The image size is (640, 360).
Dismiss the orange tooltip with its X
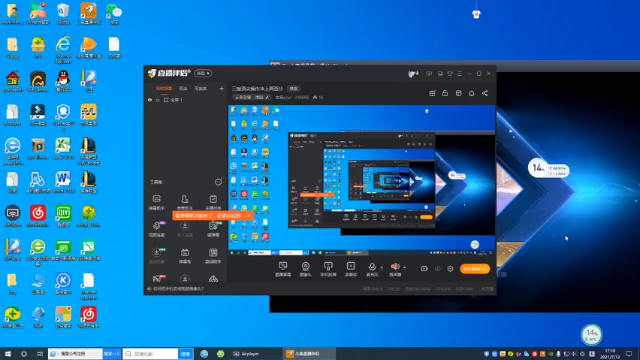pos(249,216)
